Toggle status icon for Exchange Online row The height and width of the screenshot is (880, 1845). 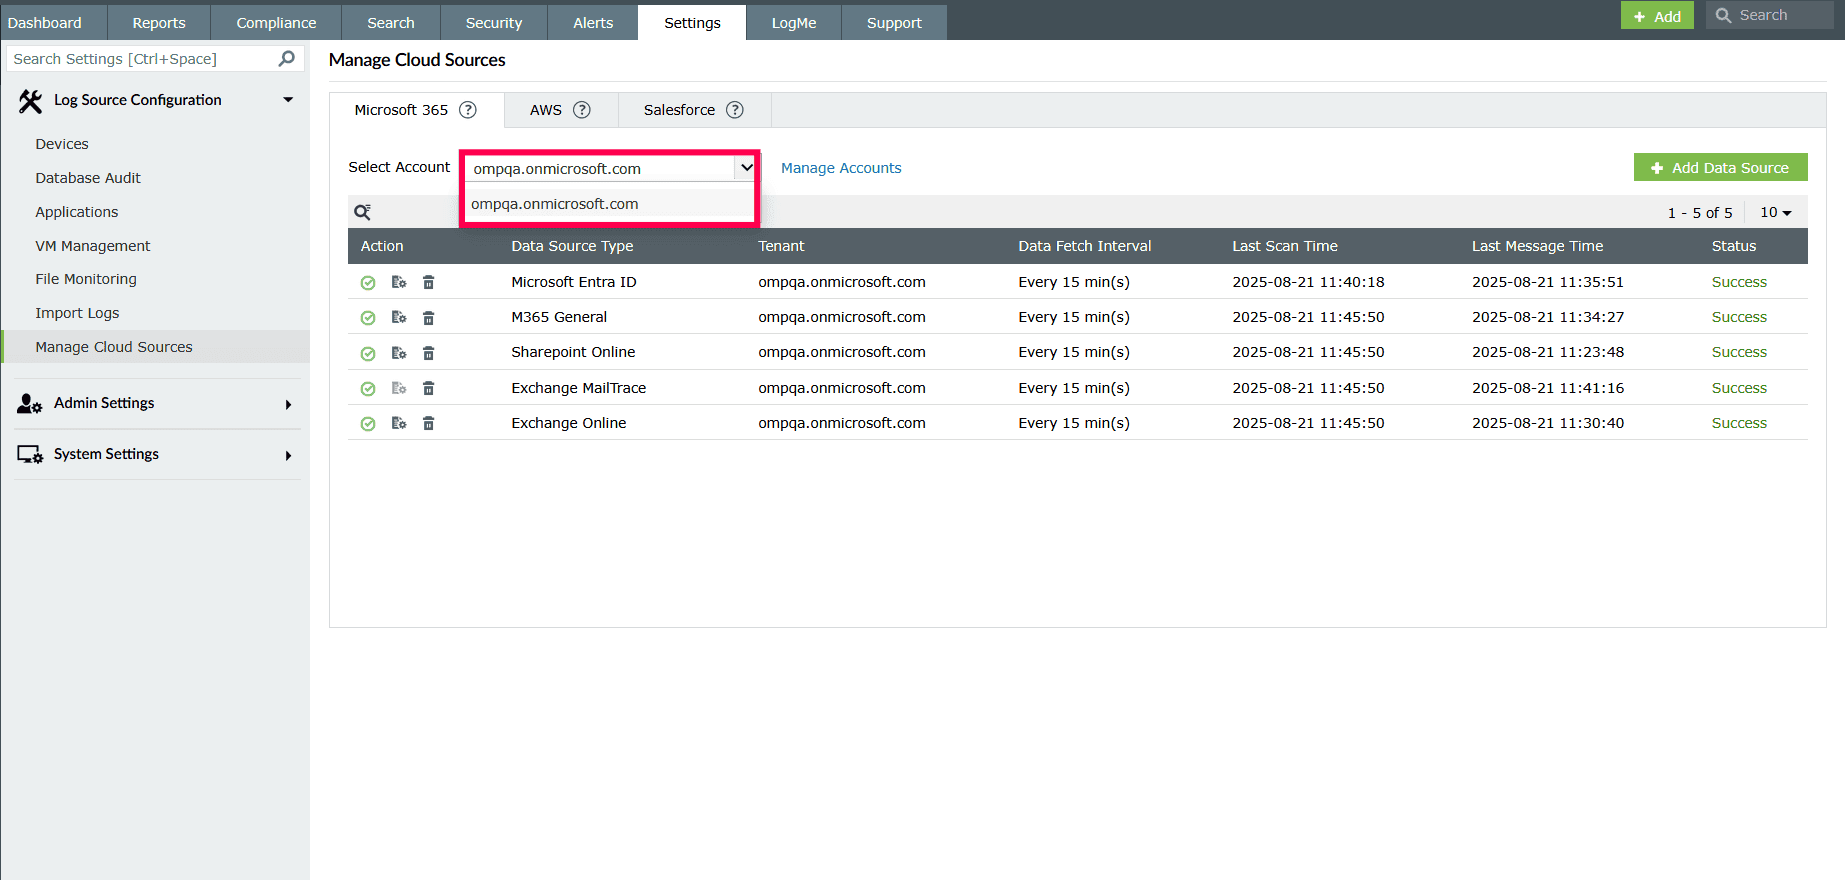[x=368, y=424]
